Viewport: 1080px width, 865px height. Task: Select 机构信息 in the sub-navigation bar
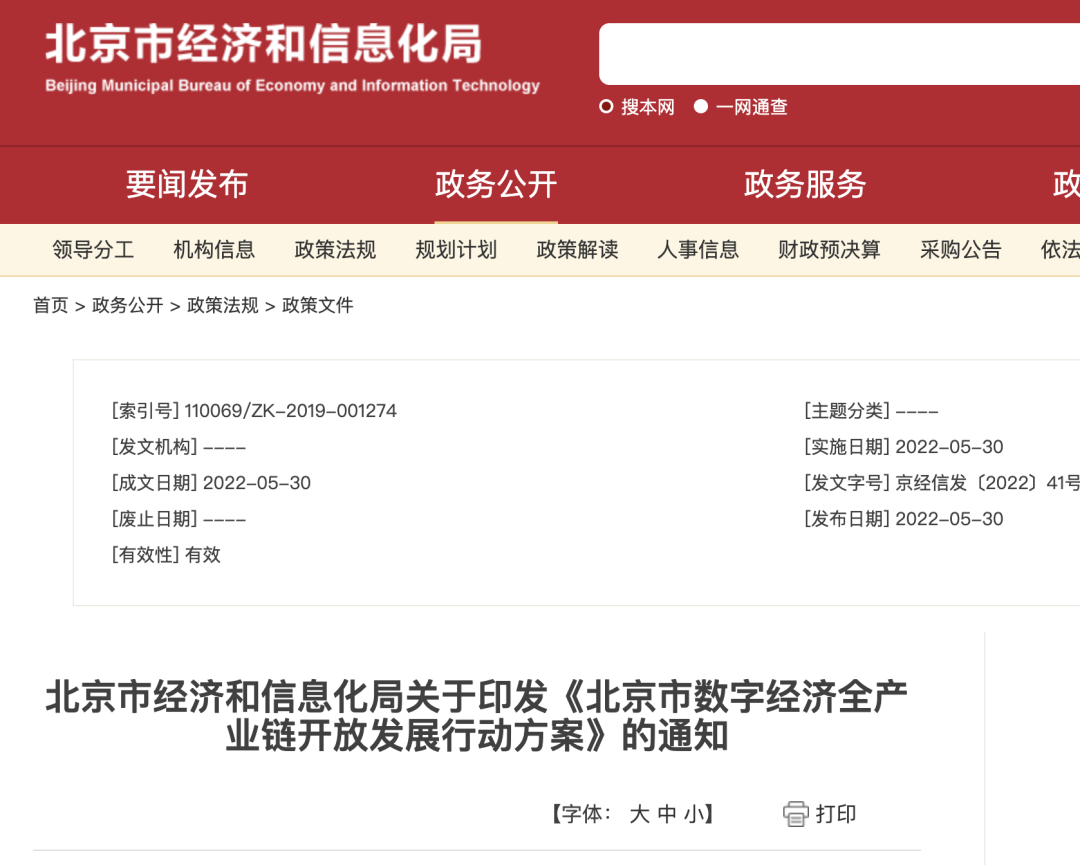pos(213,250)
